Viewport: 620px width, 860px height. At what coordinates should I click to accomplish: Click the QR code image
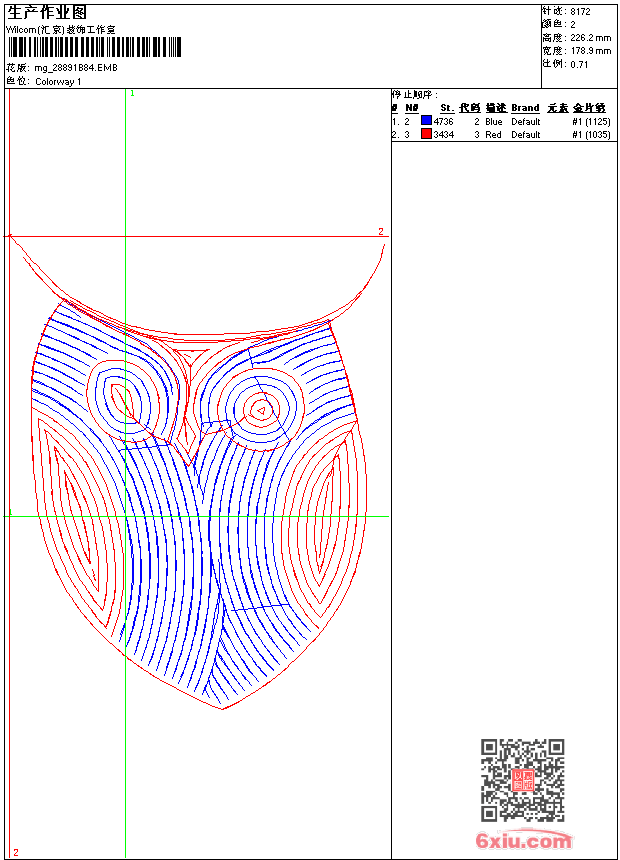pyautogui.click(x=522, y=780)
